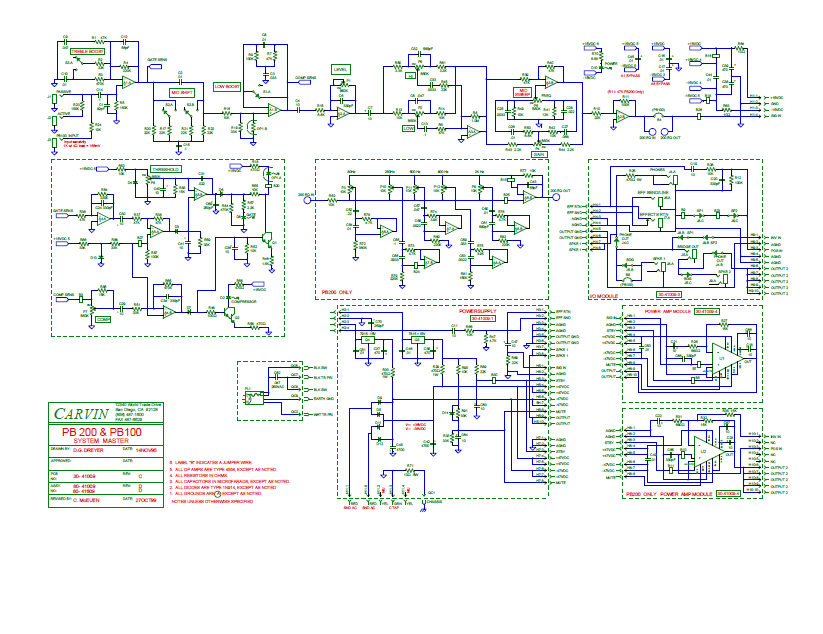Click the "MID SHIFT" label box

[x=182, y=92]
